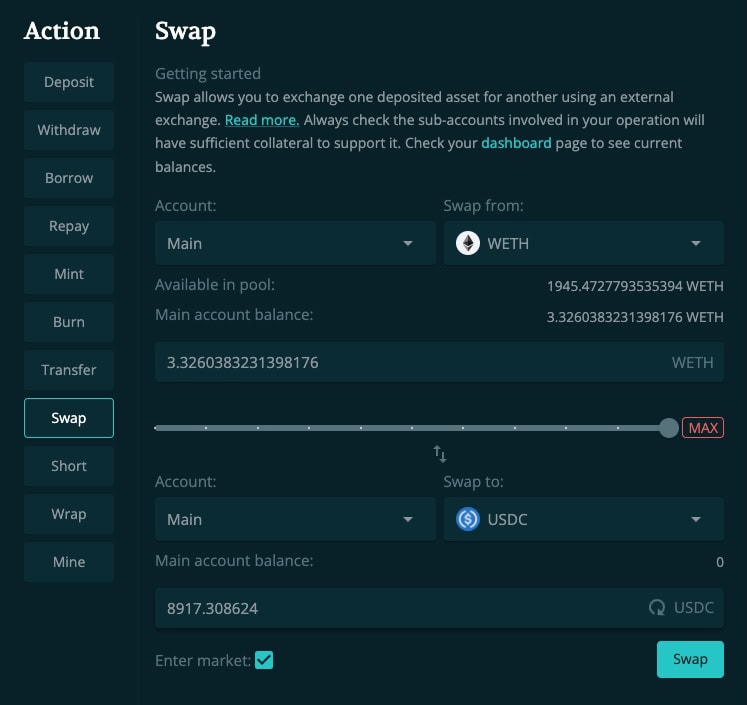747x705 pixels.
Task: Click the swap amount slider handle
Action: tap(669, 428)
